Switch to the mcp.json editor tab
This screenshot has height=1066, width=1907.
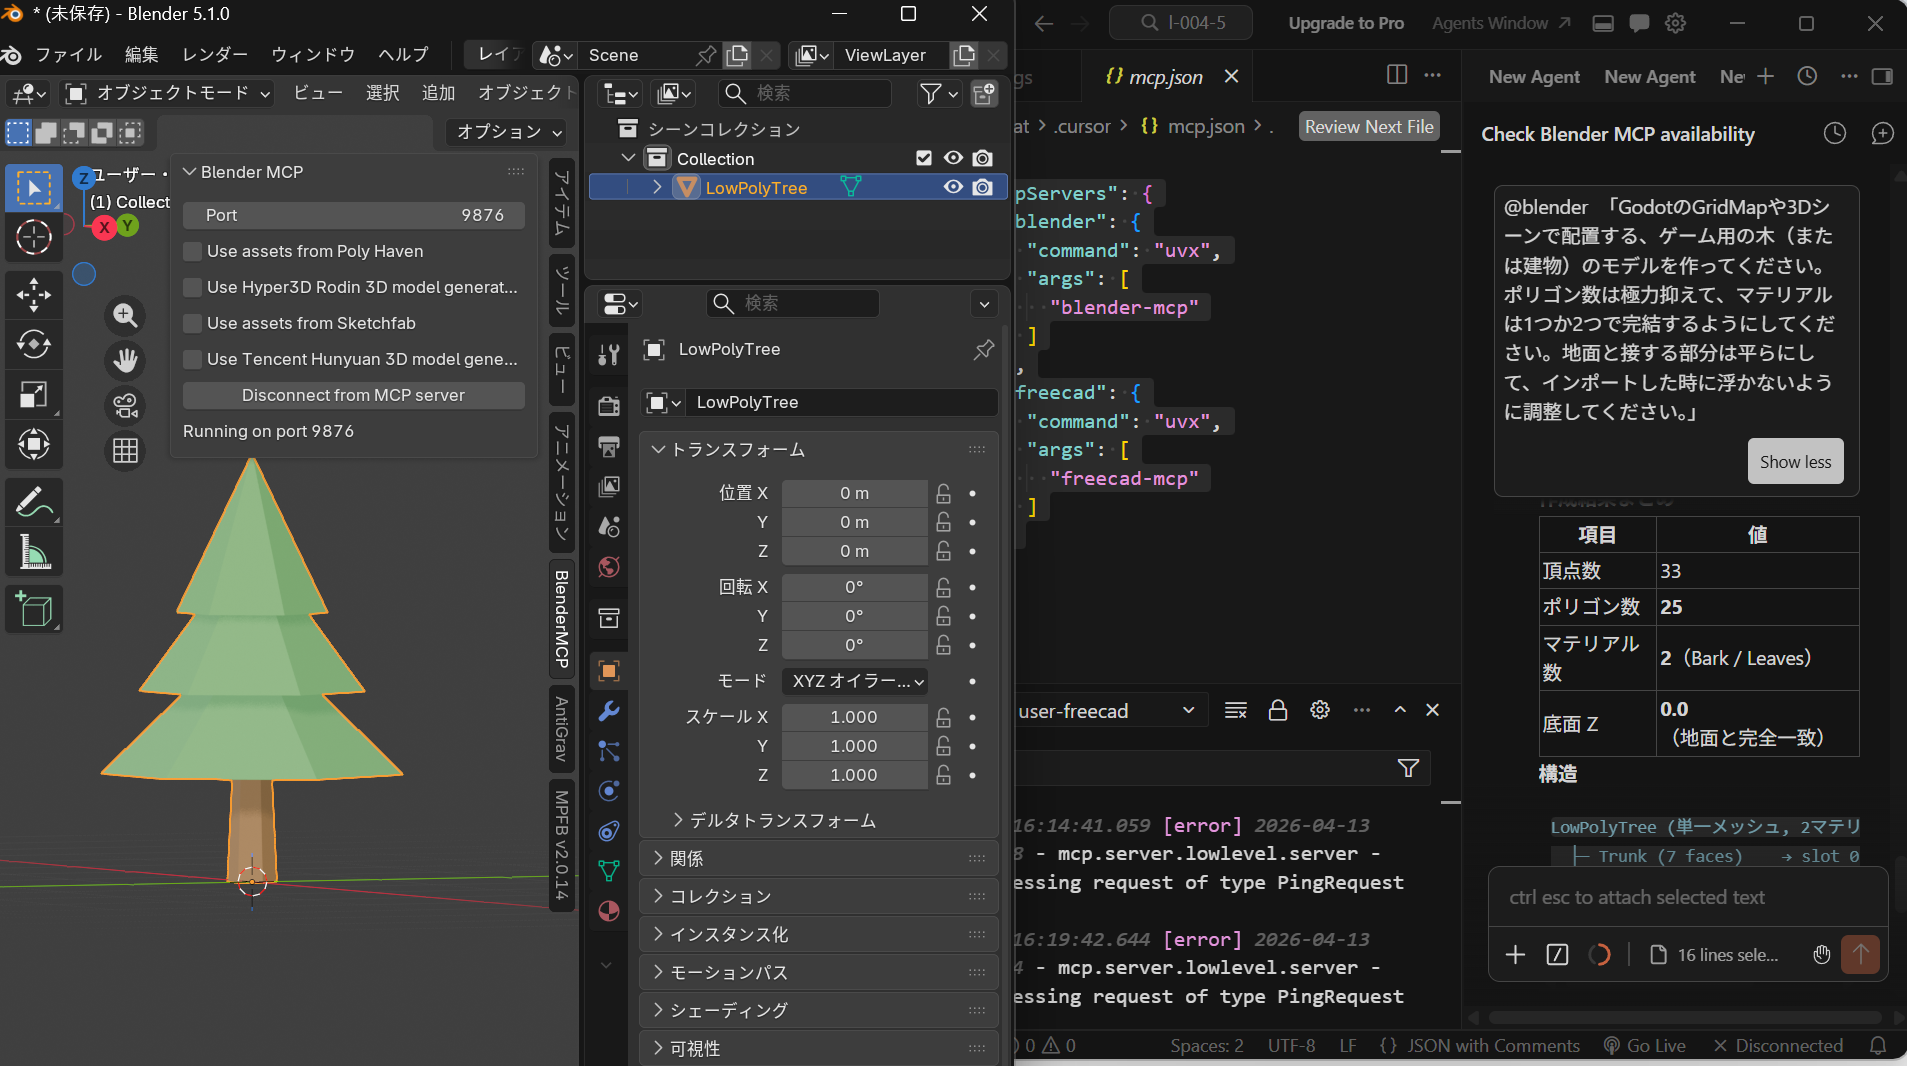(x=1165, y=77)
